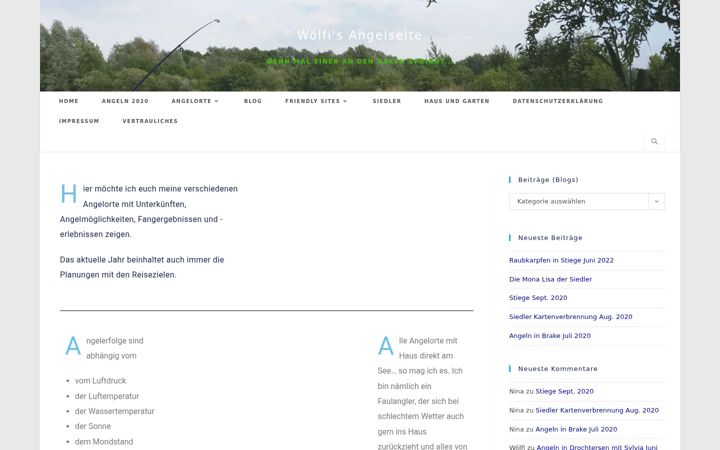Open the Datenschutzerklärung page
Image resolution: width=720 pixels, height=450 pixels.
coord(557,101)
